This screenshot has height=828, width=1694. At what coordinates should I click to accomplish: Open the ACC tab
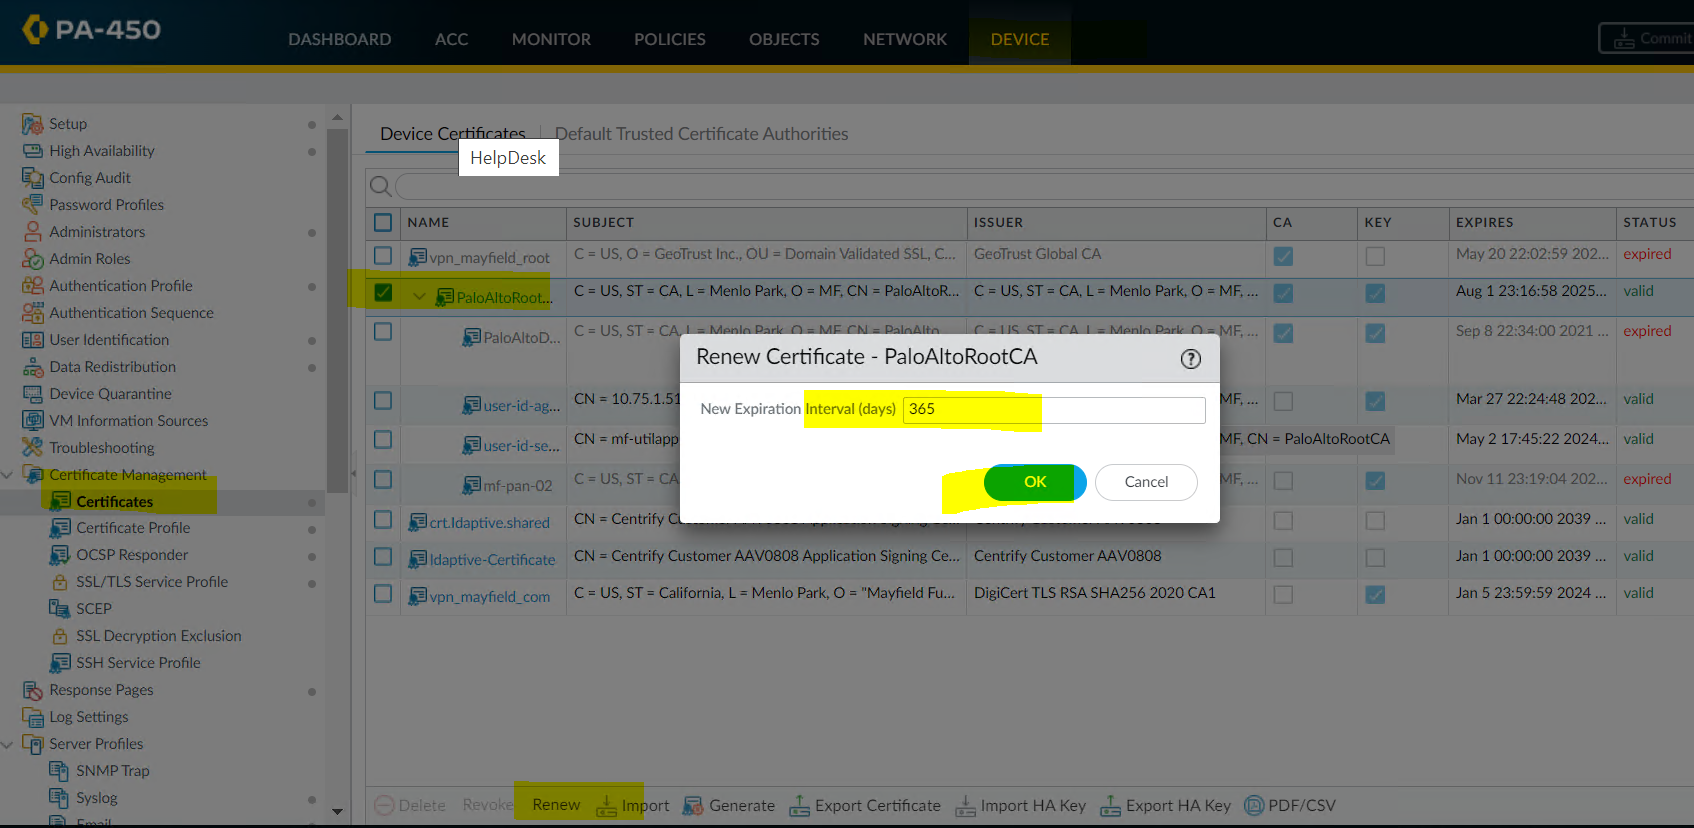click(x=451, y=39)
